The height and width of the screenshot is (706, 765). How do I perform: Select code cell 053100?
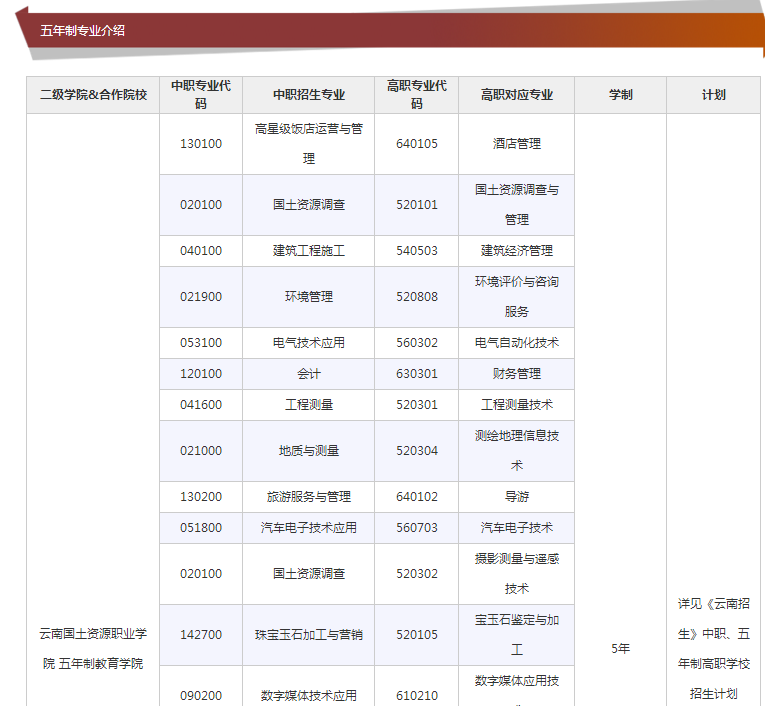(201, 343)
